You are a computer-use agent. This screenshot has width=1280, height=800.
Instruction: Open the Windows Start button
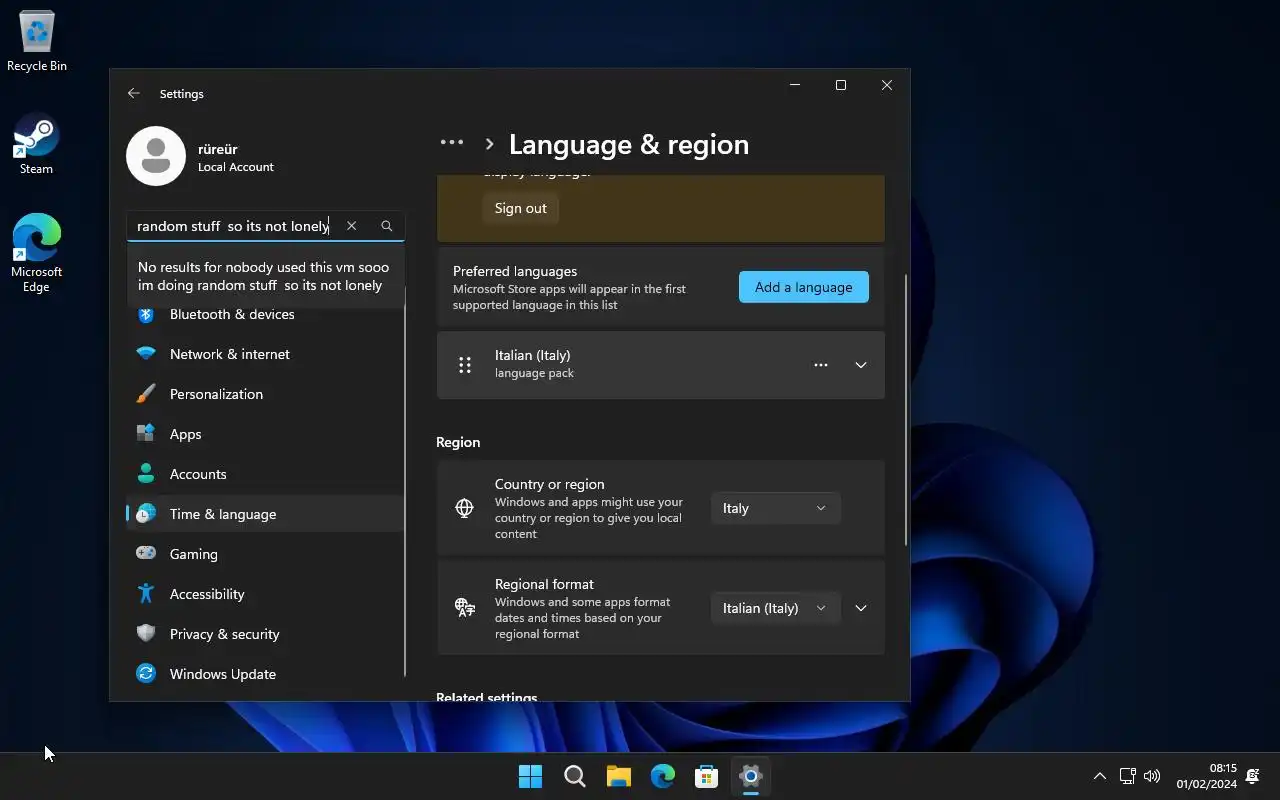tap(531, 776)
